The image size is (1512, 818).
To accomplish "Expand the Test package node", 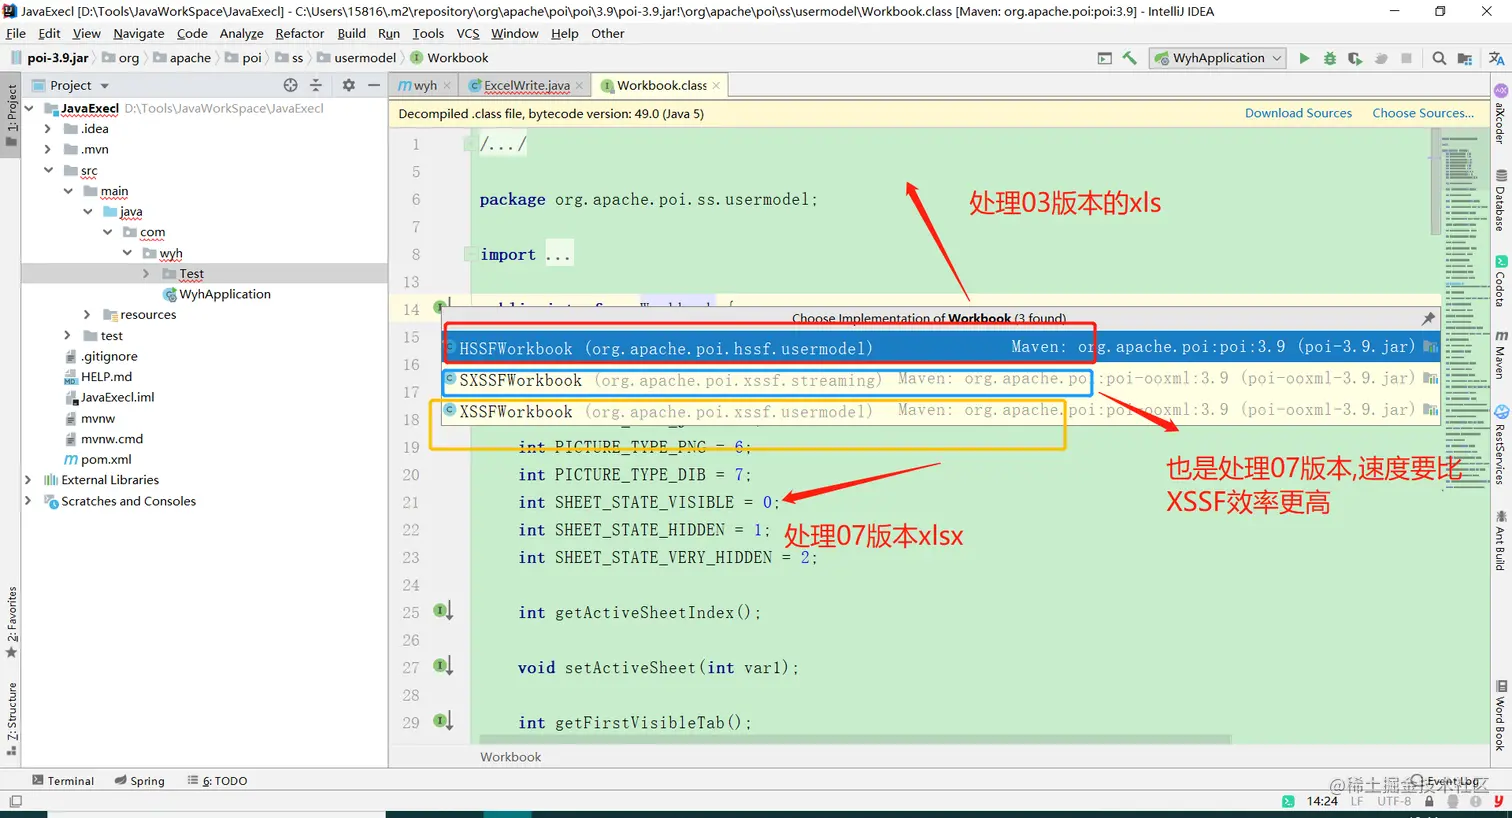I will [x=147, y=273].
